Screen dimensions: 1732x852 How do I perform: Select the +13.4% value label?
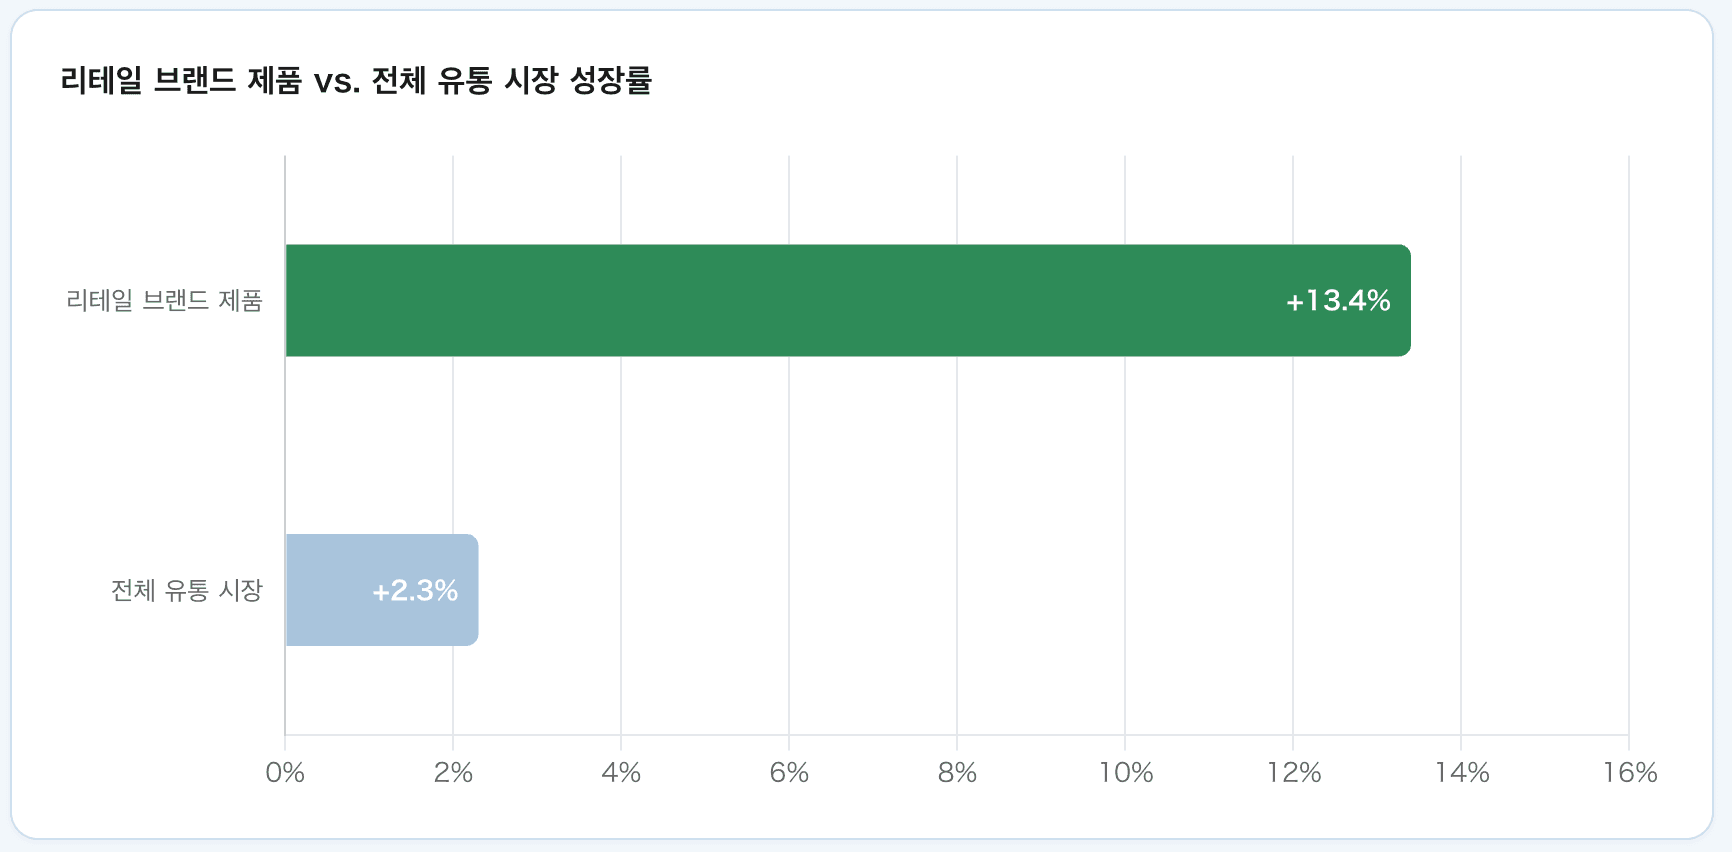(x=1338, y=301)
